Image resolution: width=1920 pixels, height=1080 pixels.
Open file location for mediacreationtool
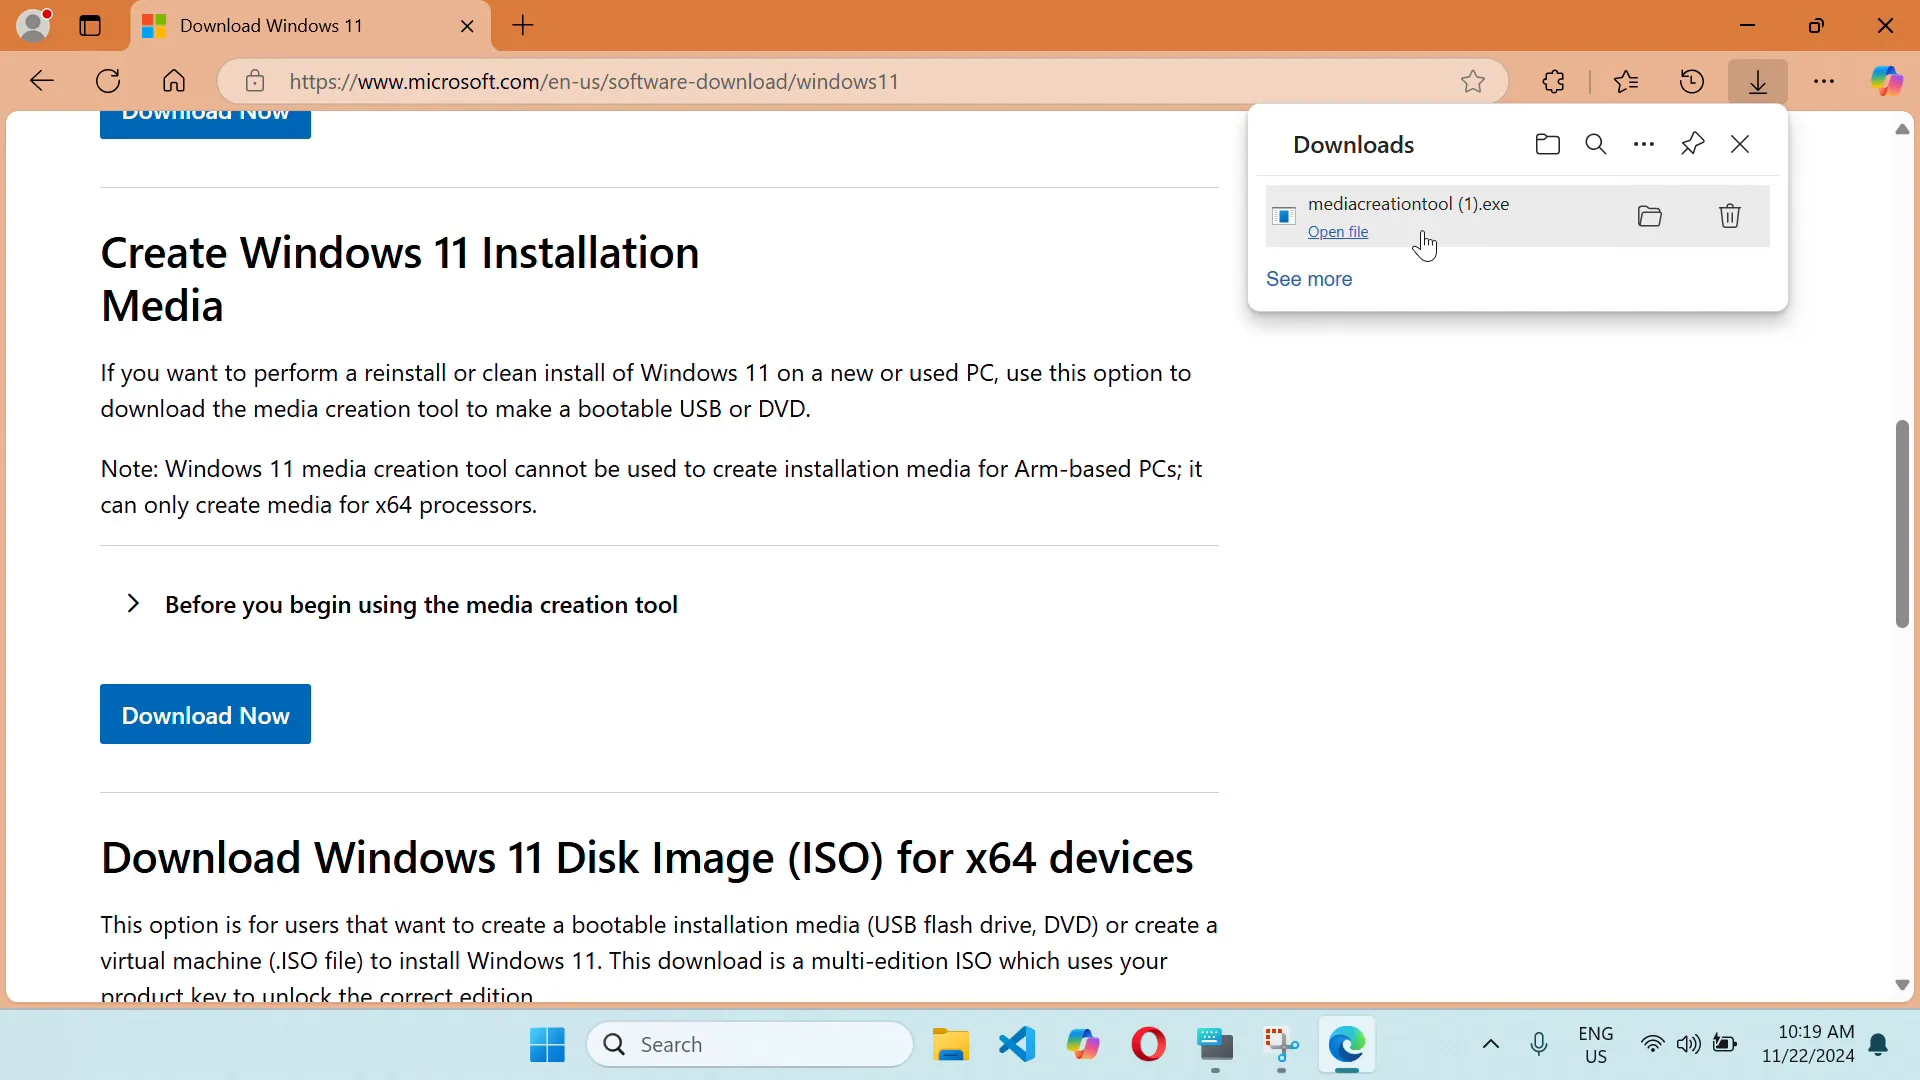pyautogui.click(x=1650, y=215)
